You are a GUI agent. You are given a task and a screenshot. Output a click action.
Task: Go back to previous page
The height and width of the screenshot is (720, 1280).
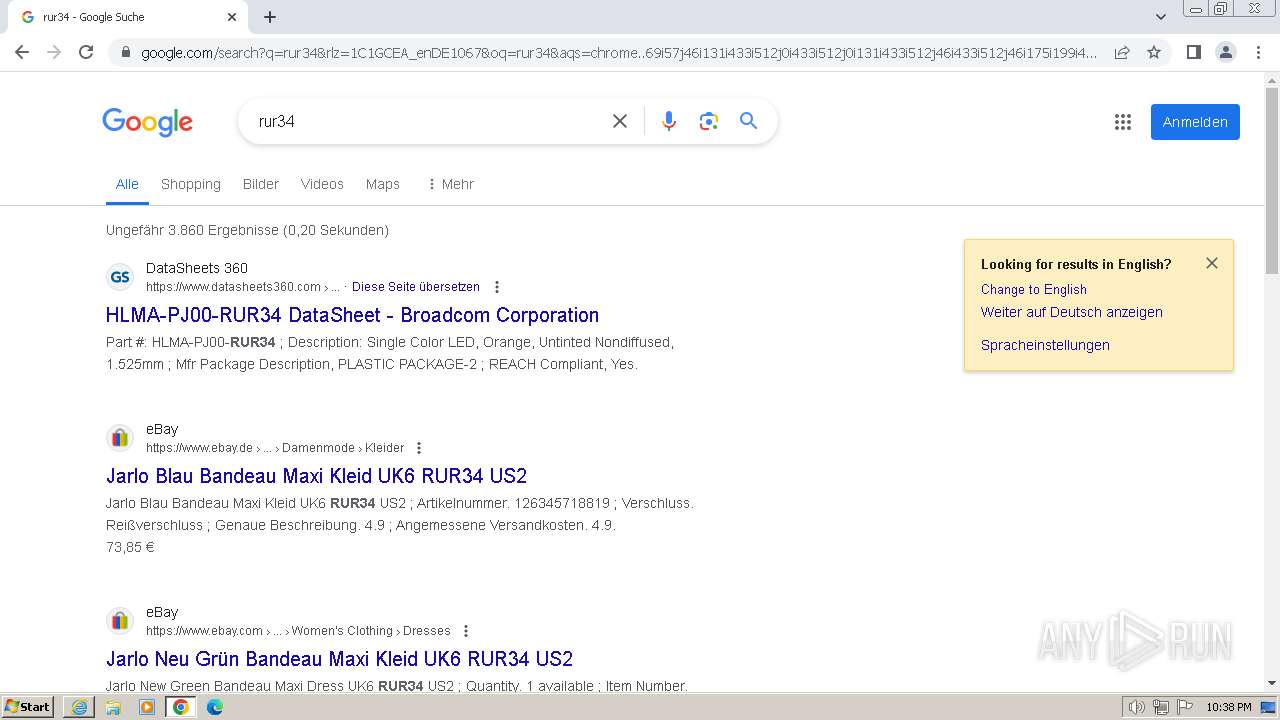(x=22, y=52)
